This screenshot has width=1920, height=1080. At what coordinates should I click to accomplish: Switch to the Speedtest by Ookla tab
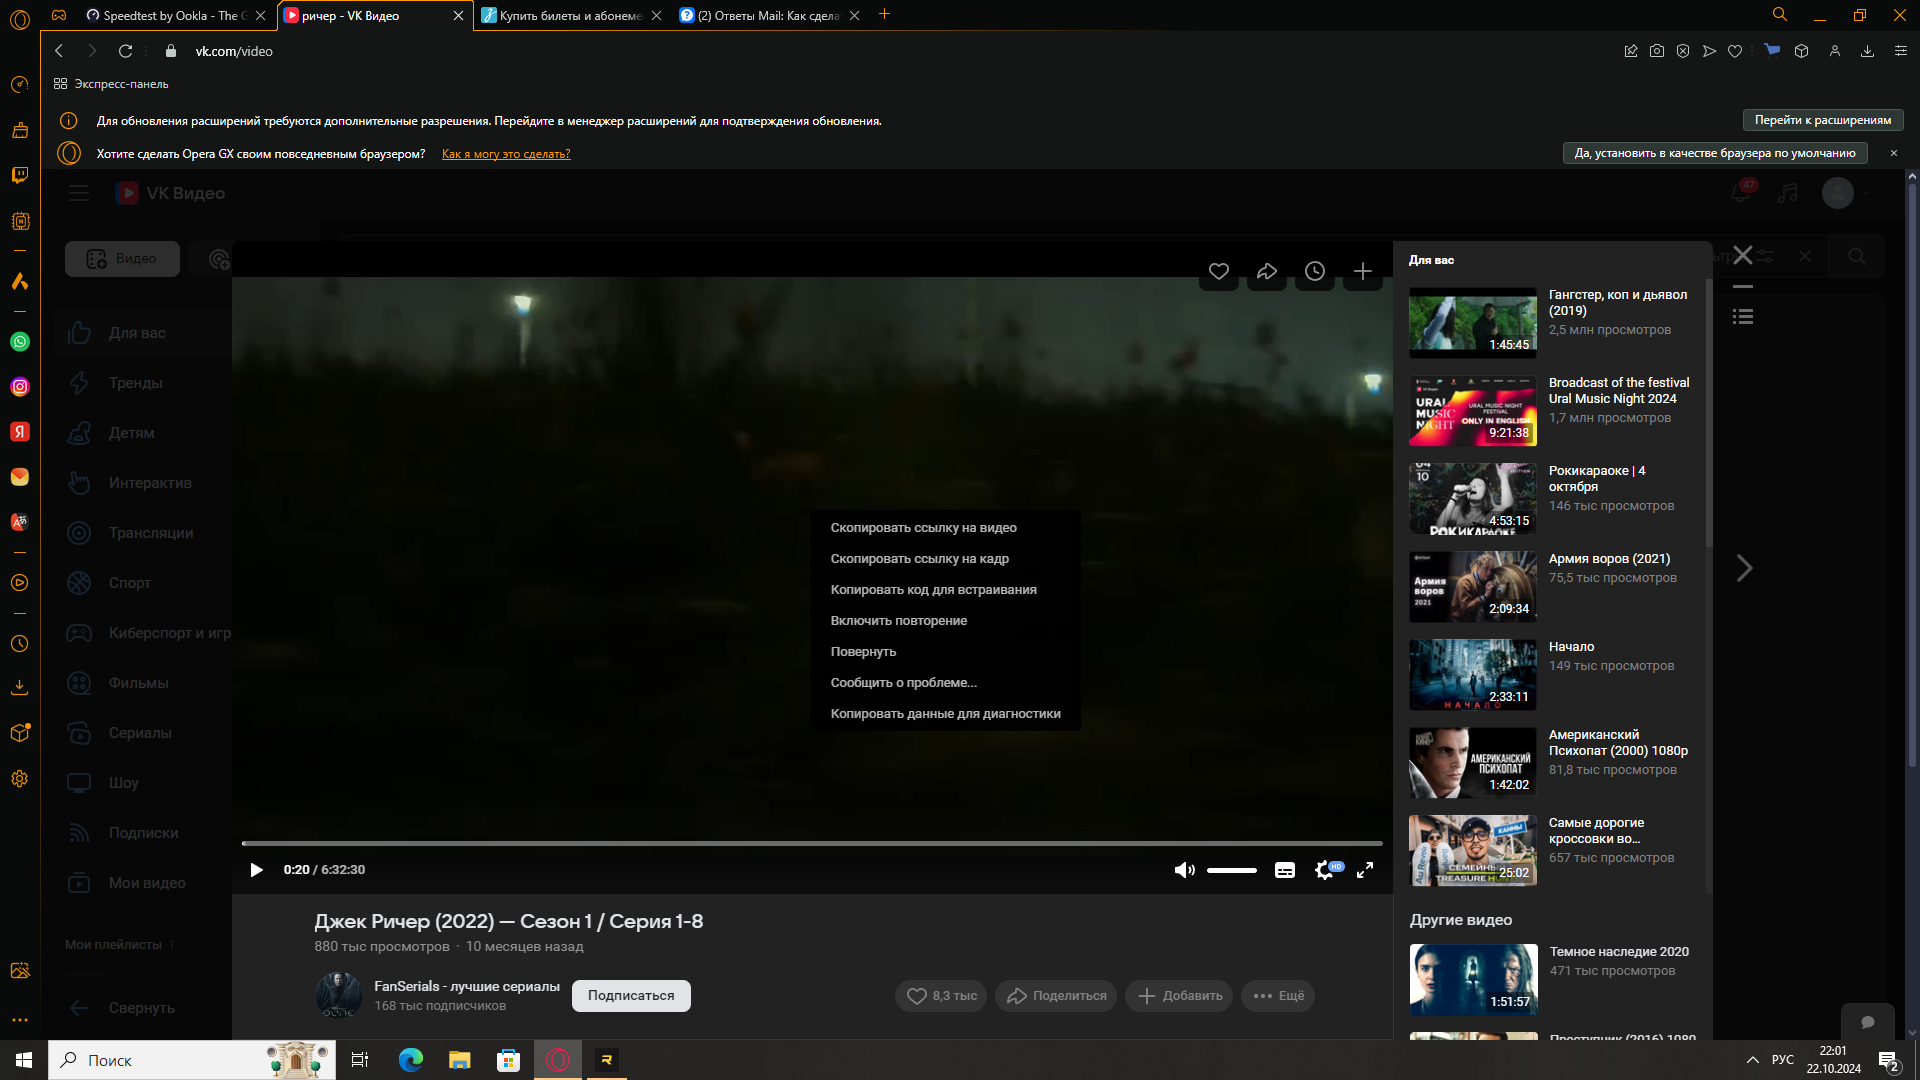[175, 15]
